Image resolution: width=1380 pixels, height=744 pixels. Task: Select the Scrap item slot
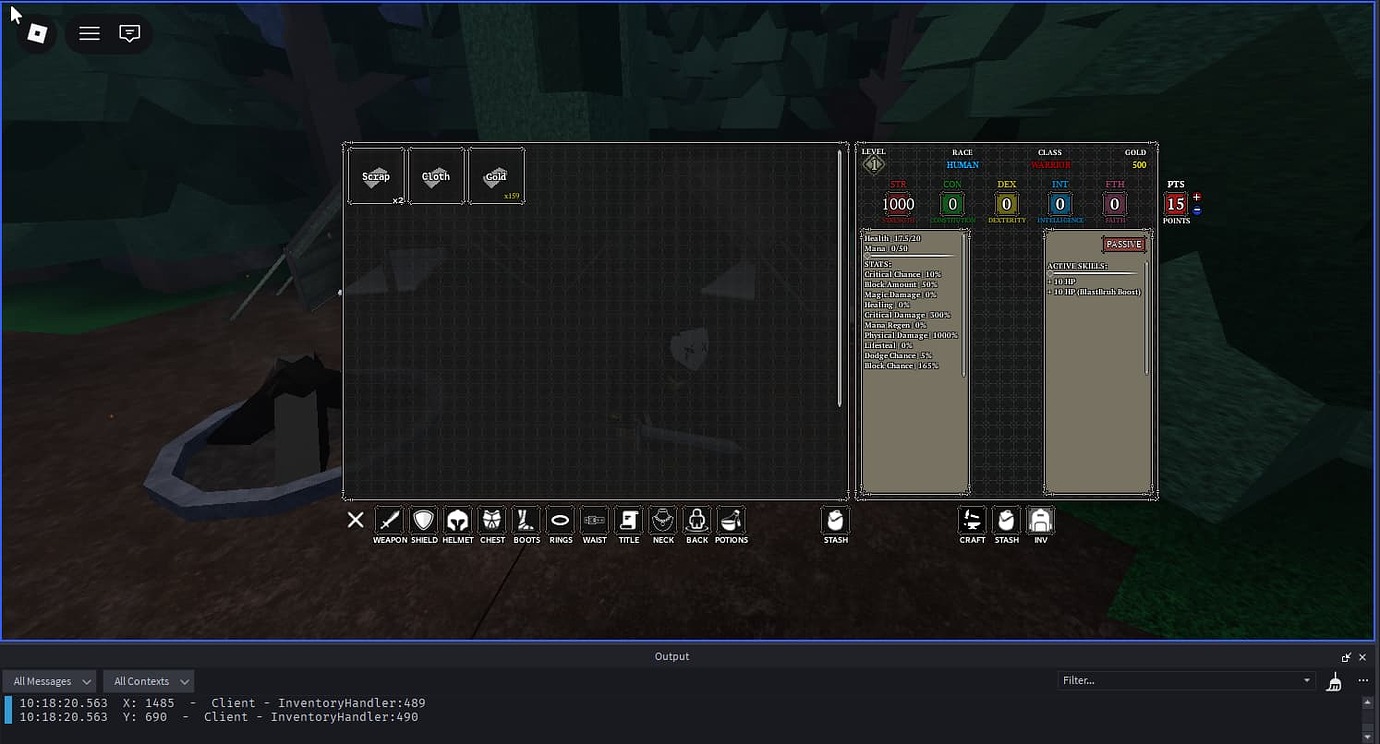[376, 176]
